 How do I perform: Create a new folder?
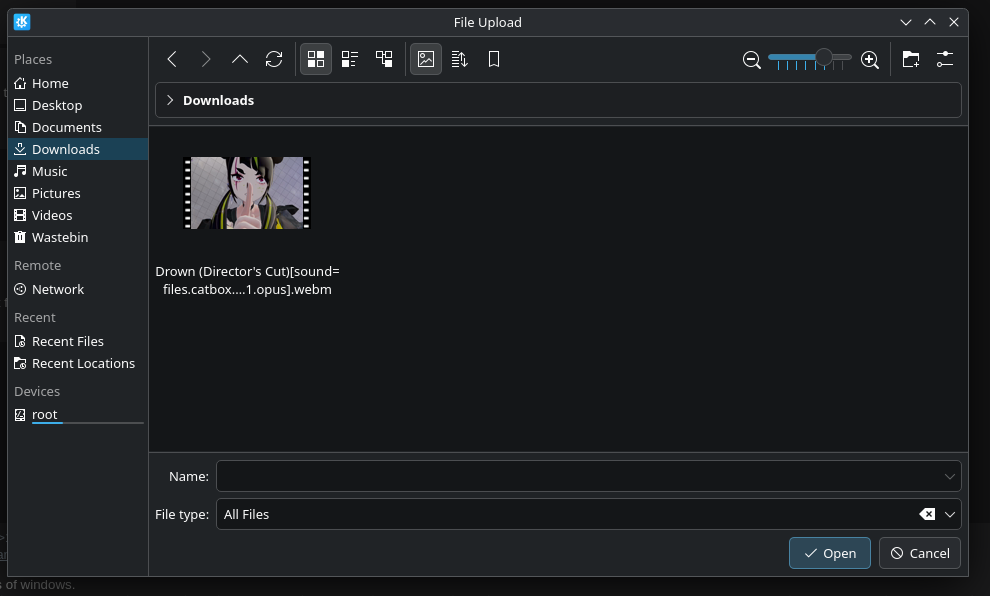pyautogui.click(x=911, y=60)
